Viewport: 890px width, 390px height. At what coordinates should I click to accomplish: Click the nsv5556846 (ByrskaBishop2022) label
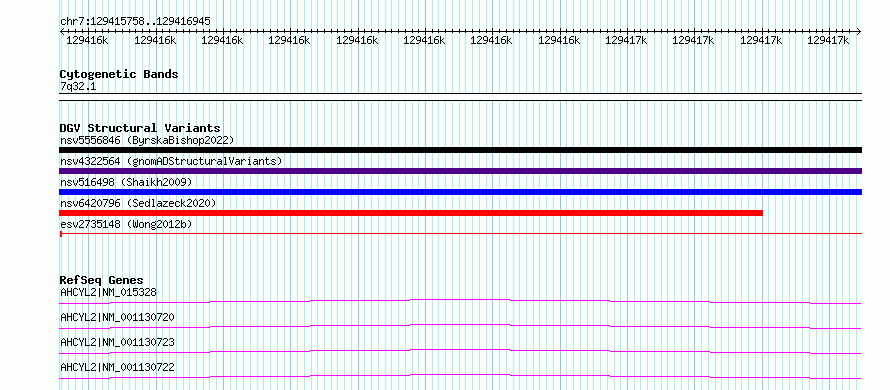coord(147,140)
